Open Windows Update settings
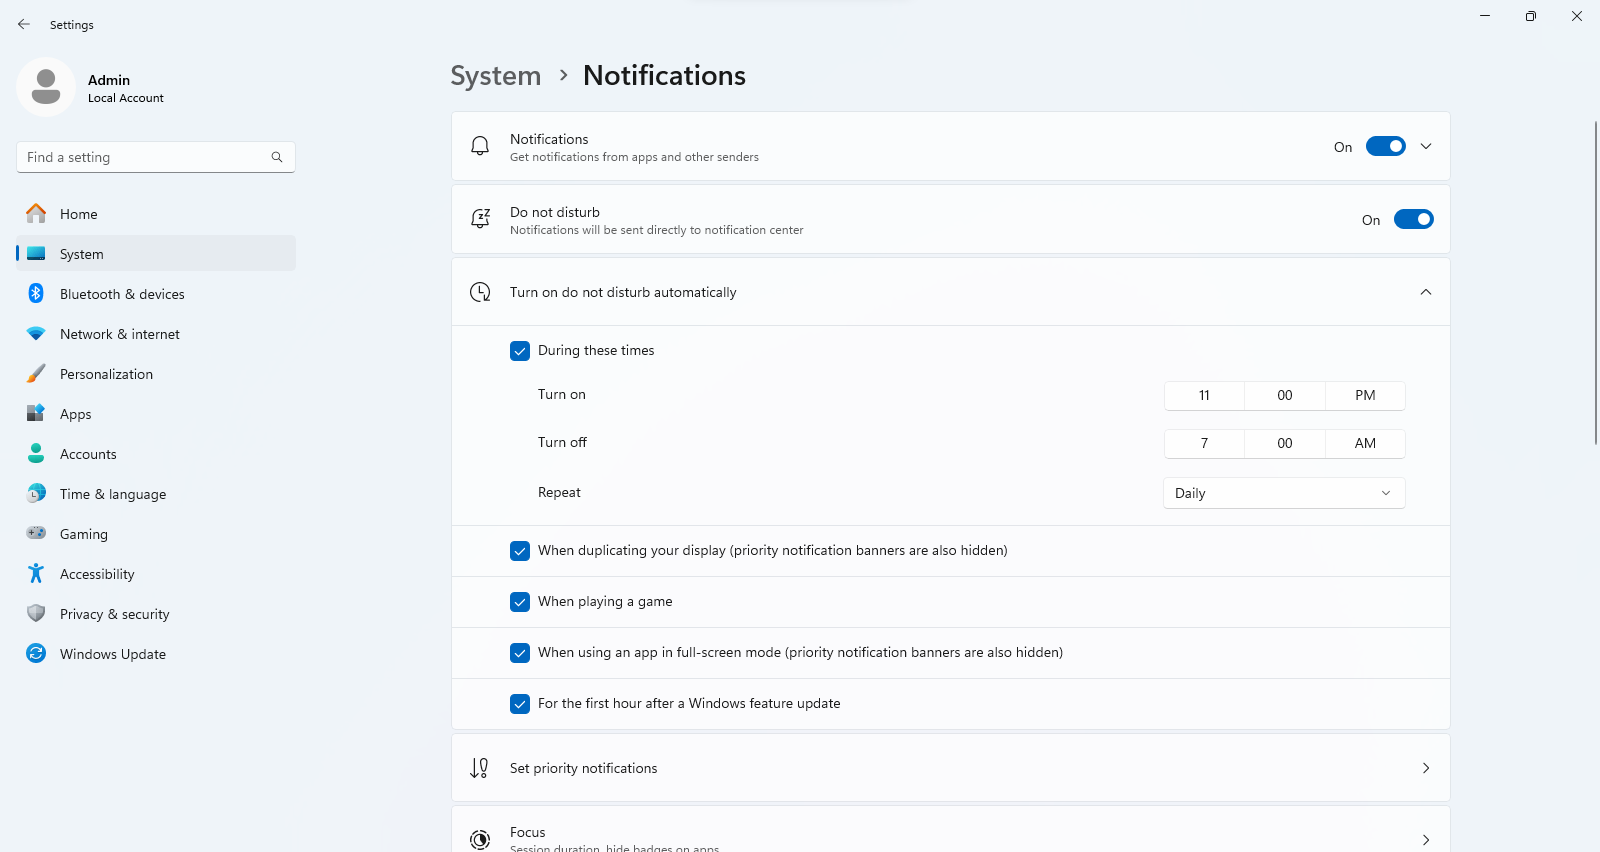This screenshot has height=852, width=1600. (156, 653)
